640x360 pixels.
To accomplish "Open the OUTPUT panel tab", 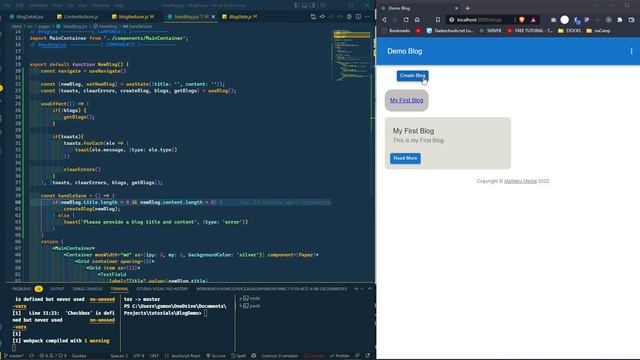I will click(x=57, y=289).
